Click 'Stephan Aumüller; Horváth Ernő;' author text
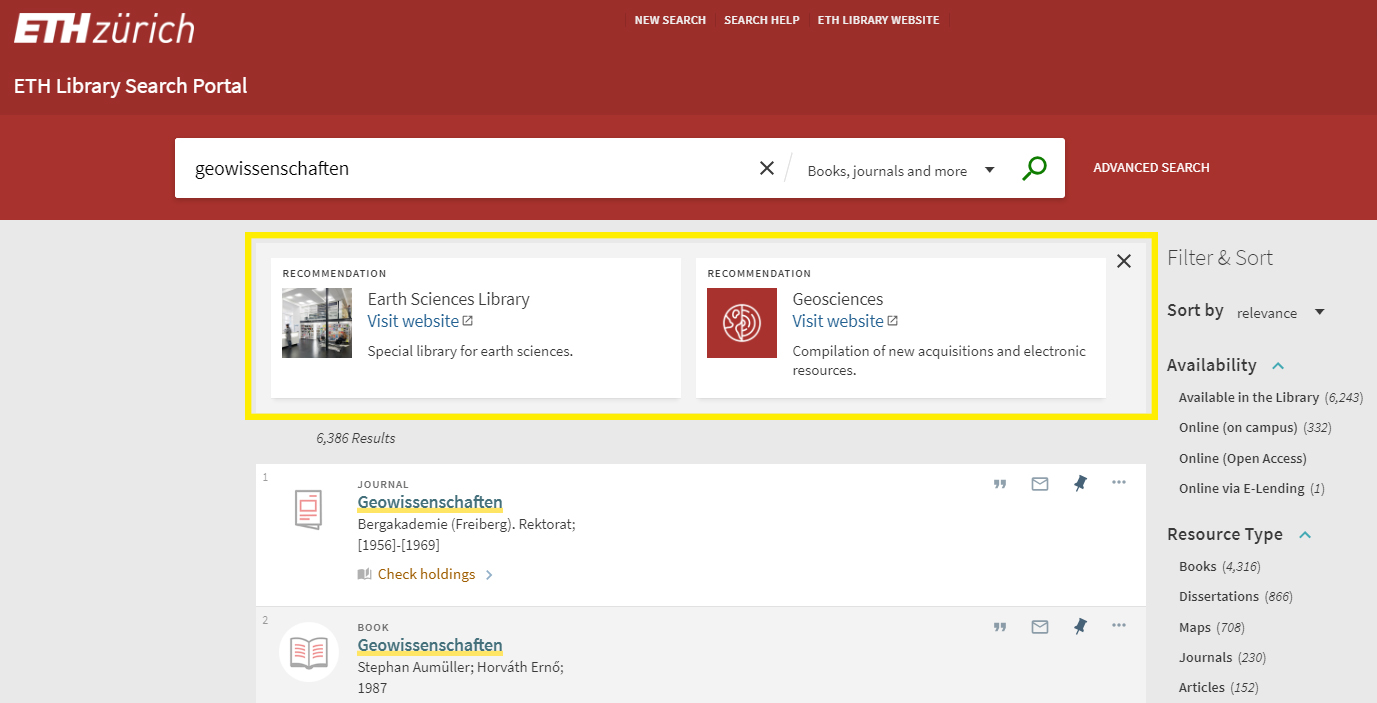 pos(460,666)
